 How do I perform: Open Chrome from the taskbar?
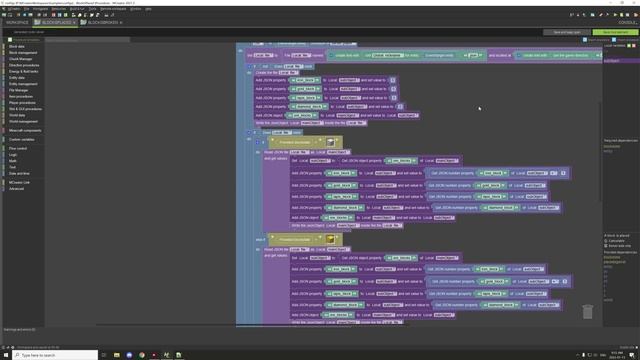pyautogui.click(x=142, y=355)
